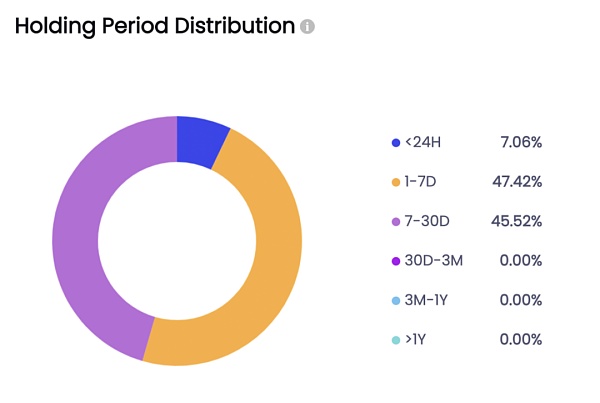The image size is (600, 403).
Task: Click the 47.42% percentage value
Action: pos(517,182)
